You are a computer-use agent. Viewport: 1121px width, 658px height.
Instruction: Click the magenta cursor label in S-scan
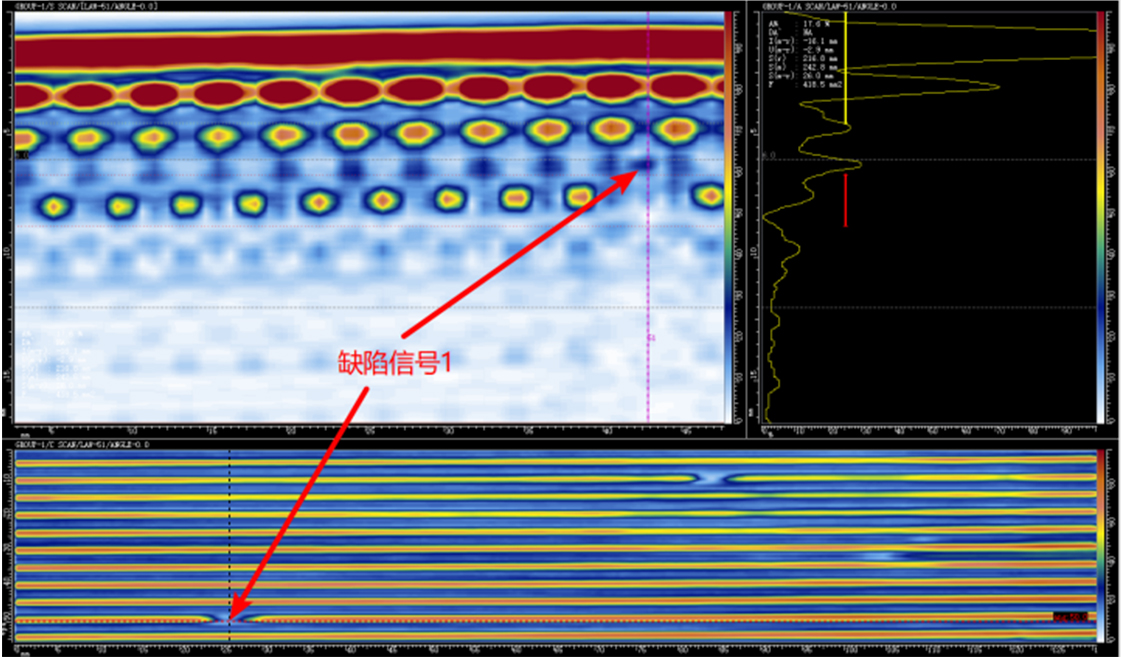pos(651,338)
